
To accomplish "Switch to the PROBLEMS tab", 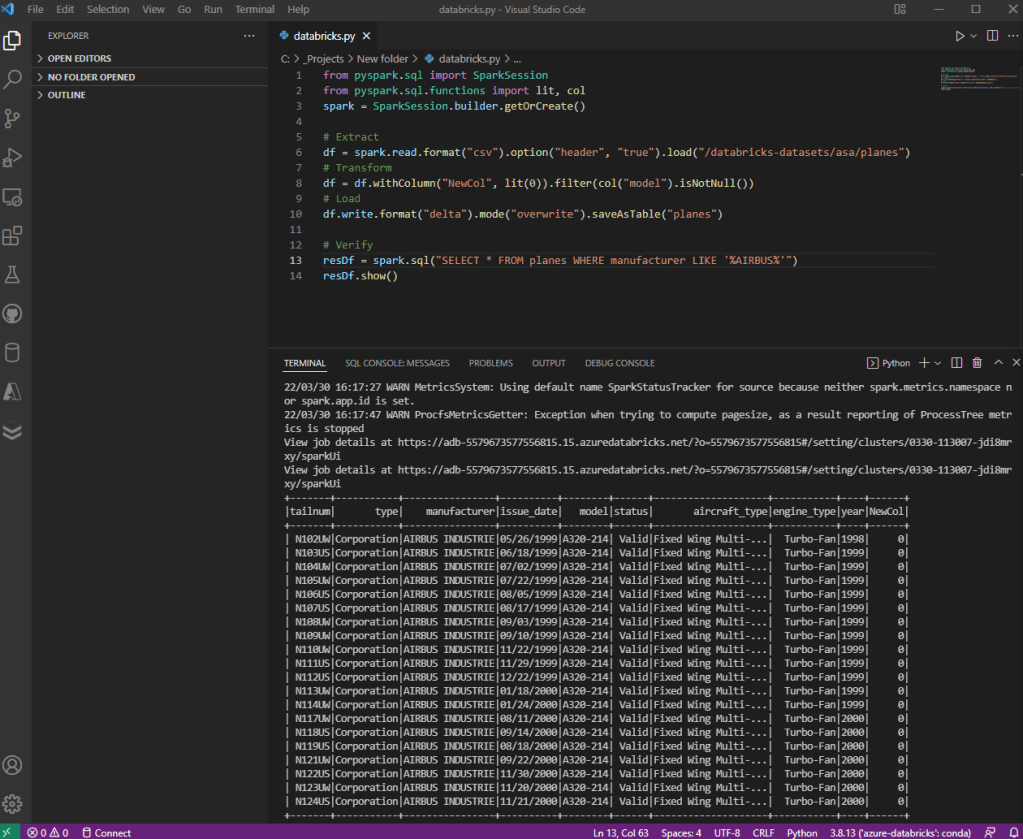I will coord(490,363).
